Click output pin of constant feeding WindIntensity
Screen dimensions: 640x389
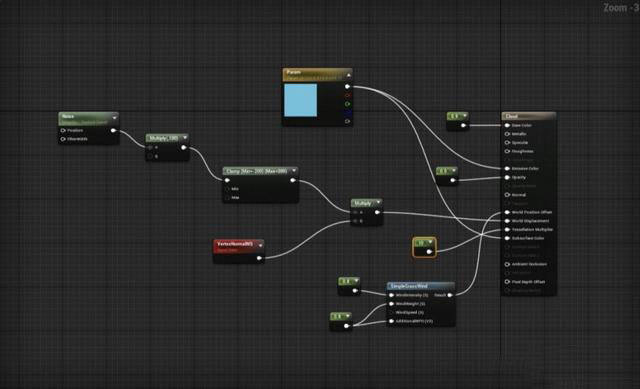point(355,291)
